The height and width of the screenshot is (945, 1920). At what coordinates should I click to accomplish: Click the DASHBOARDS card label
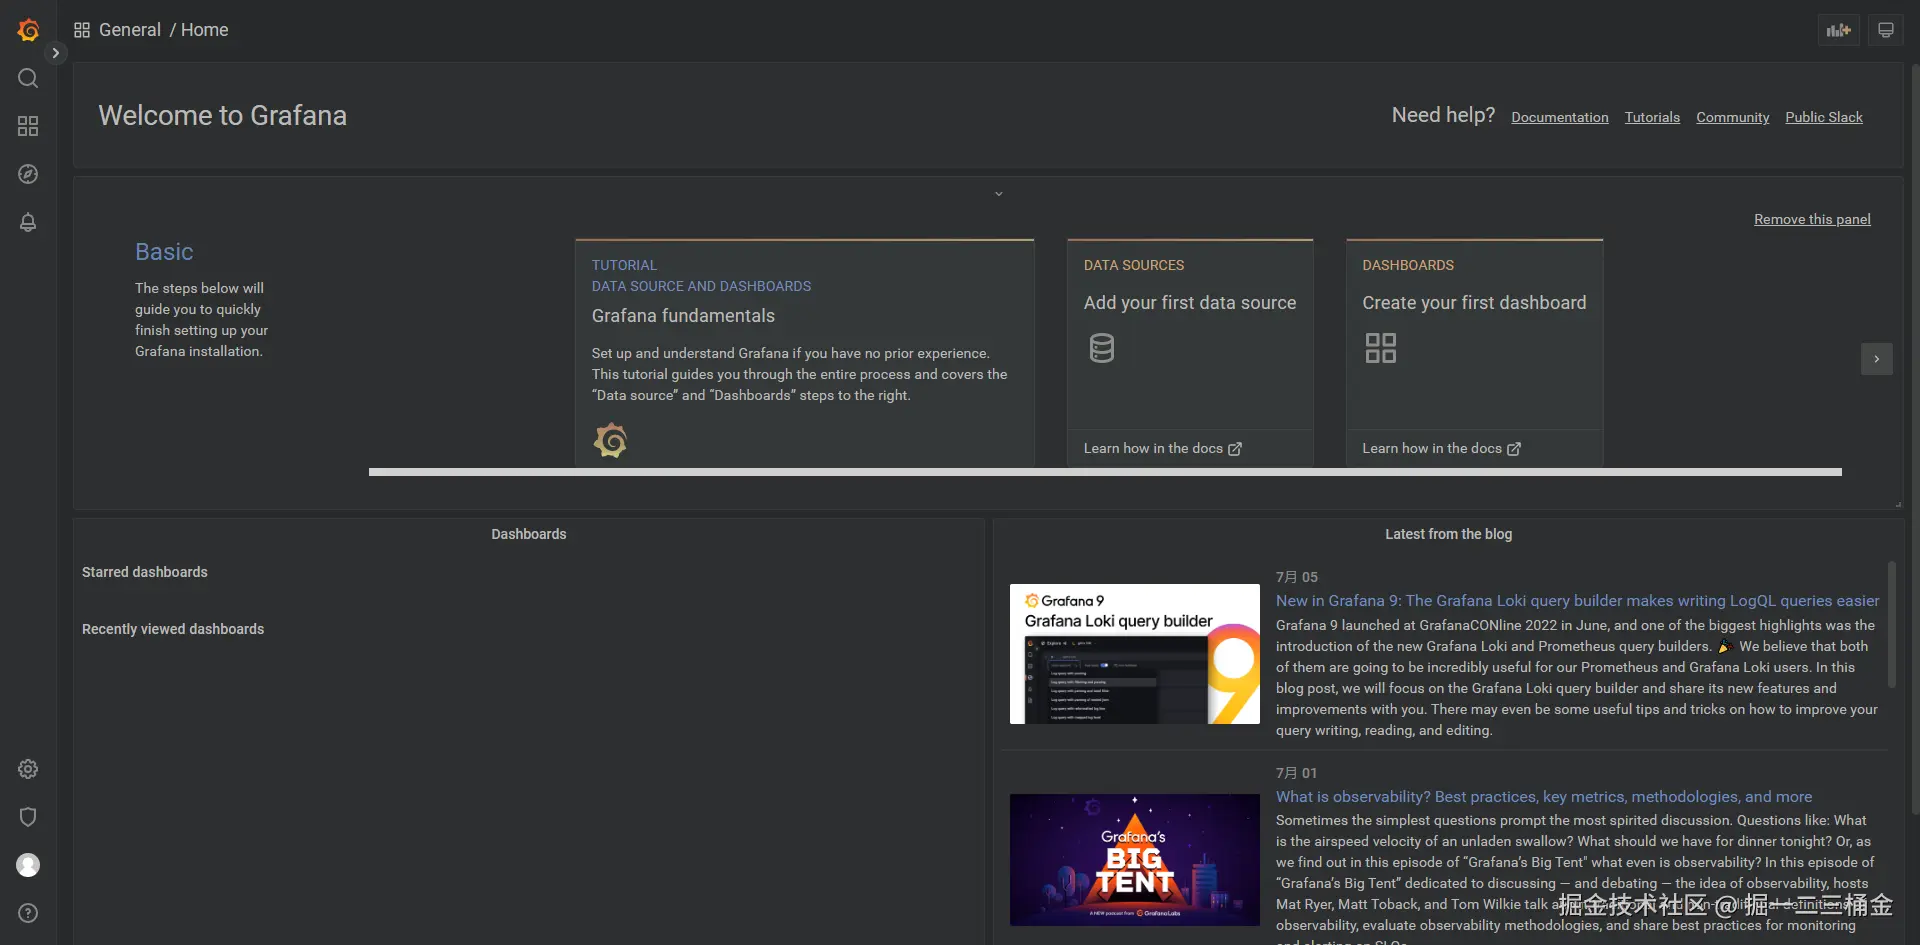(x=1408, y=265)
